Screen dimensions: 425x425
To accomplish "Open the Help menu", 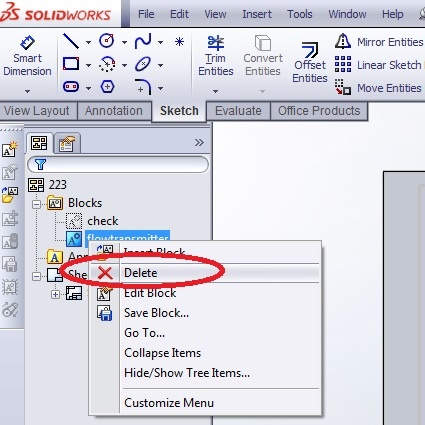I will 393,14.
